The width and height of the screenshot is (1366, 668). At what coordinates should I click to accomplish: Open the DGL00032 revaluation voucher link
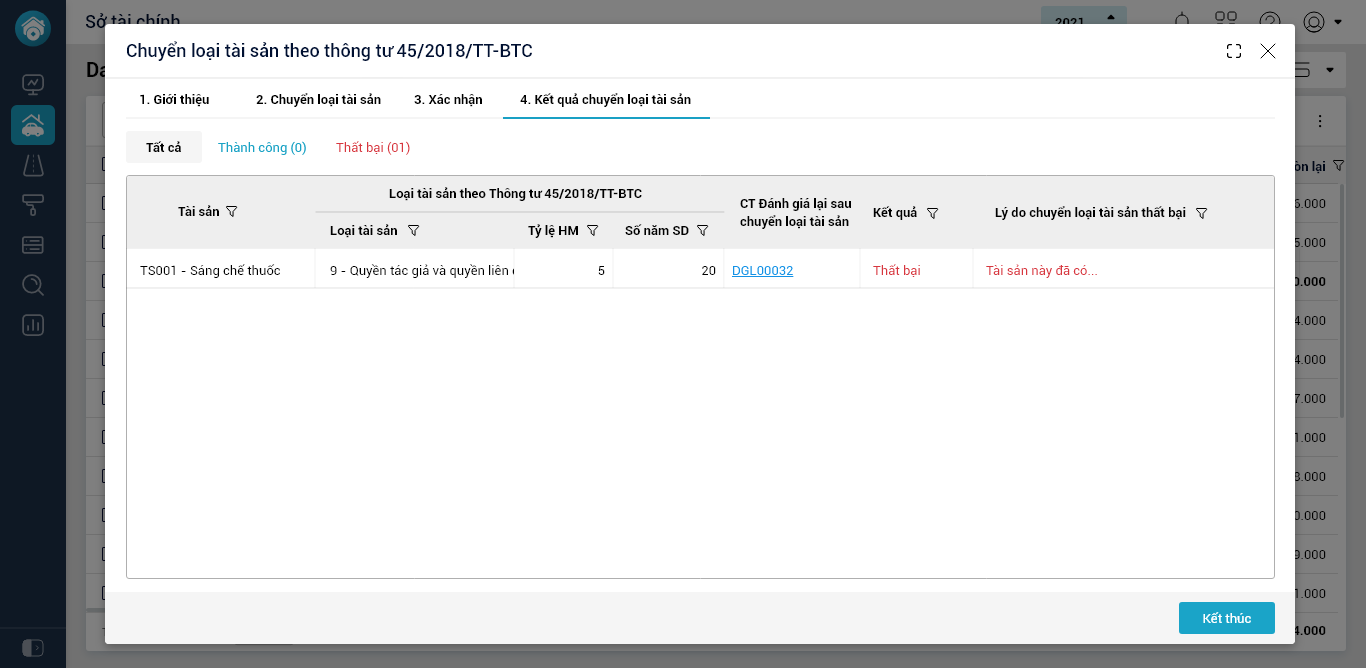tap(762, 270)
